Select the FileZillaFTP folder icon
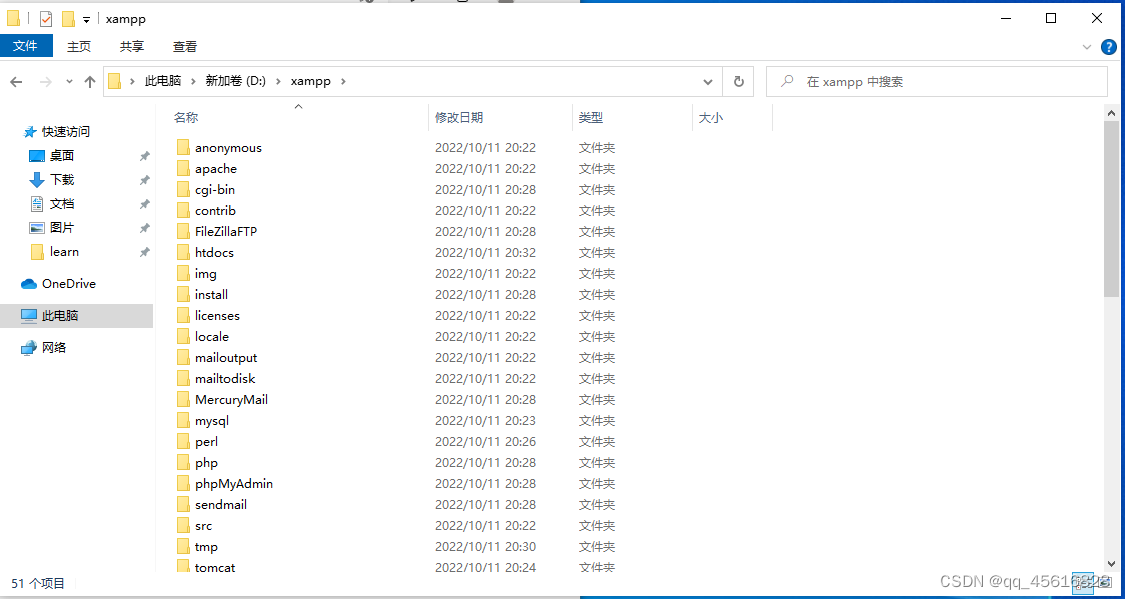The height and width of the screenshot is (599, 1125). pyautogui.click(x=183, y=232)
